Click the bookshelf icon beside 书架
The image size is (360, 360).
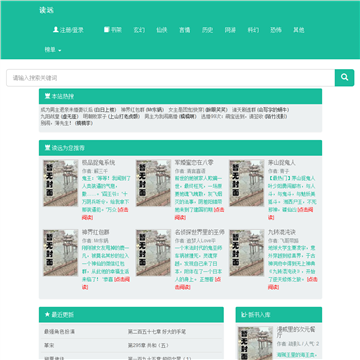[107, 30]
